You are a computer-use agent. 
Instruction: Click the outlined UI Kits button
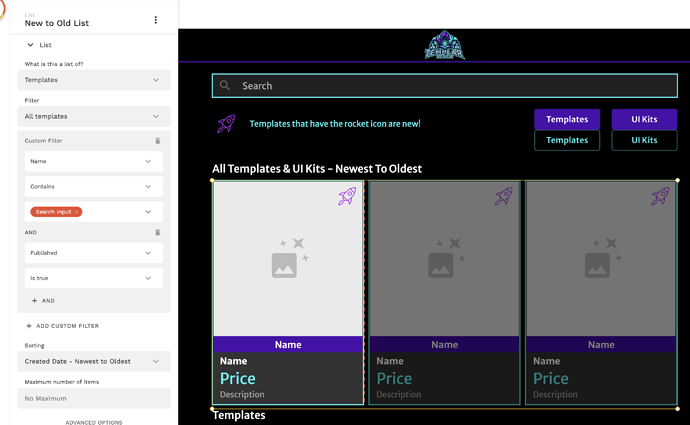click(644, 140)
